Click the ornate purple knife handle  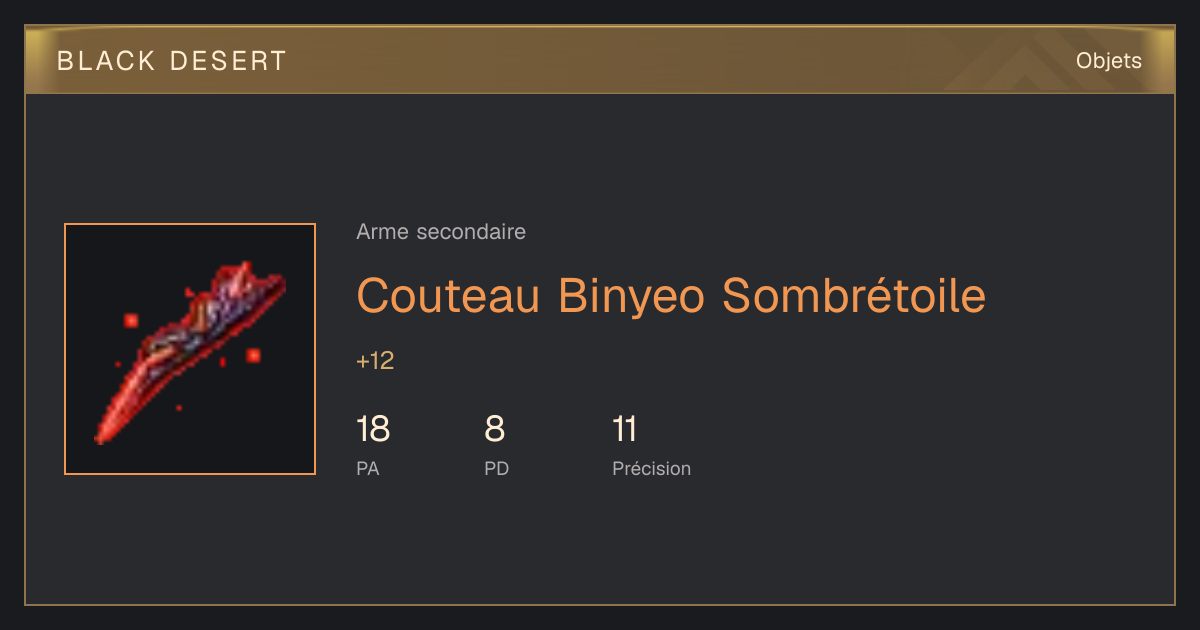(230, 305)
